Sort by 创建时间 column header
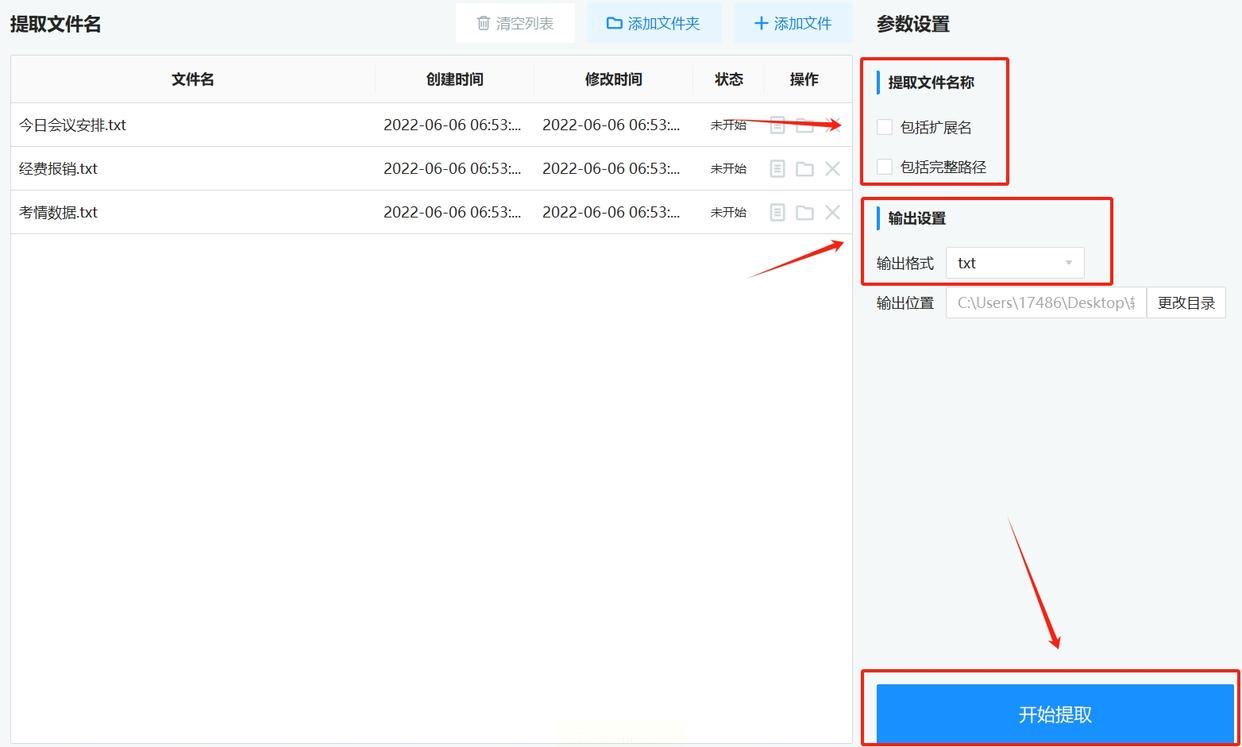This screenshot has width=1242, height=747. point(455,79)
